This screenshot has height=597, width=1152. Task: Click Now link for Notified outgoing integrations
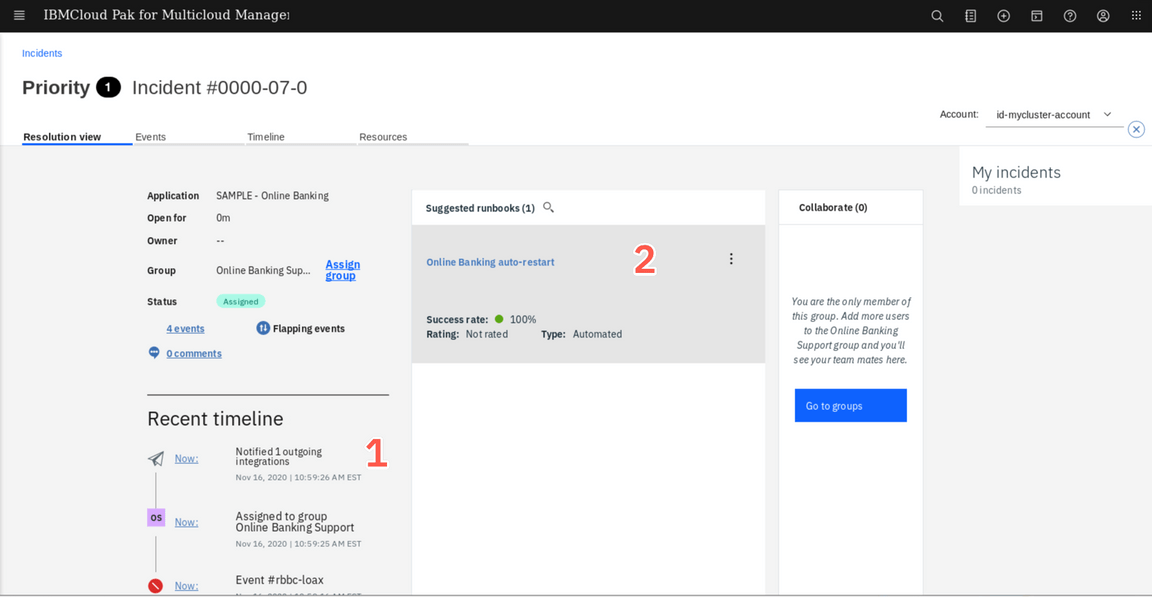point(186,458)
